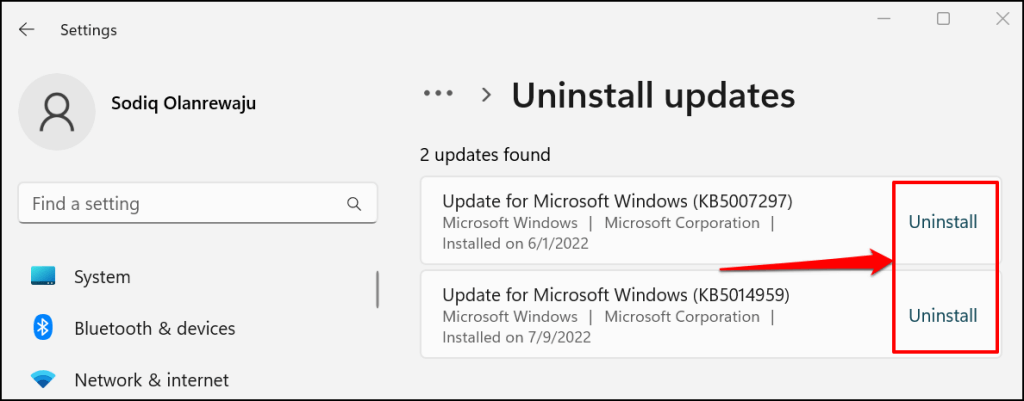The height and width of the screenshot is (401, 1024).
Task: Expand the breadcrumb ellipsis menu
Action: click(x=438, y=94)
